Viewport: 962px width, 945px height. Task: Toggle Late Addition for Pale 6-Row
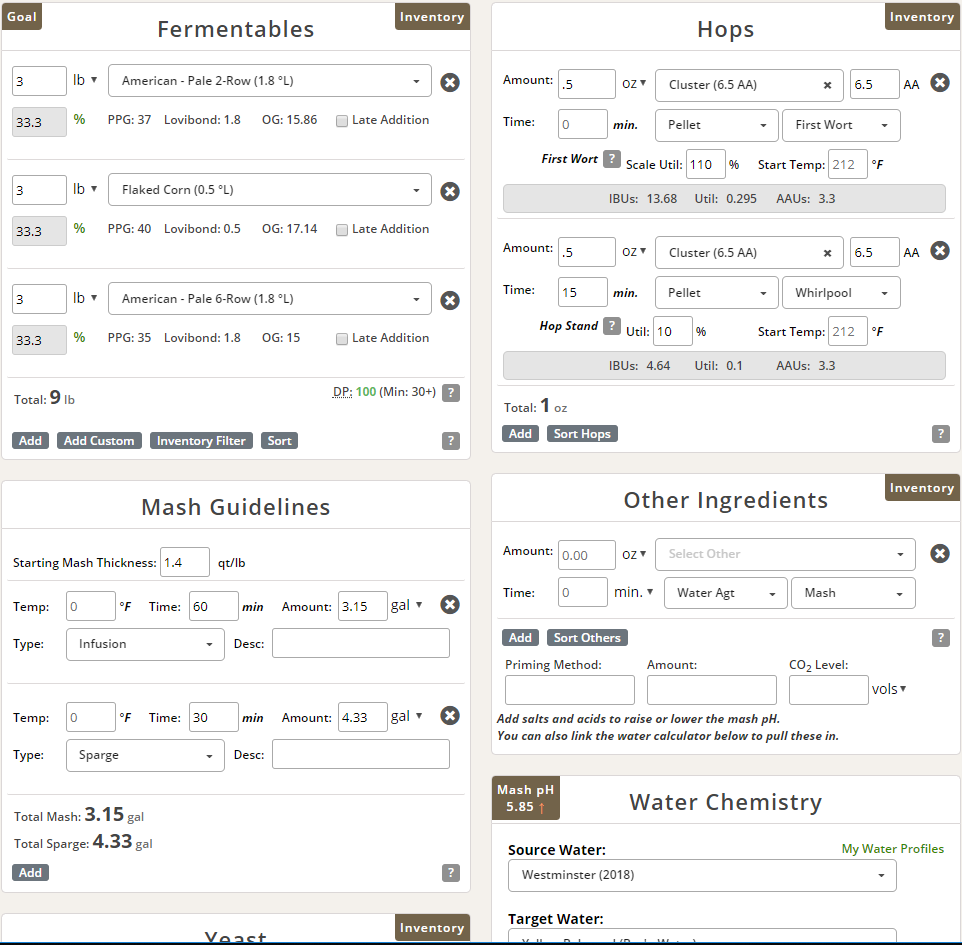pyautogui.click(x=342, y=339)
